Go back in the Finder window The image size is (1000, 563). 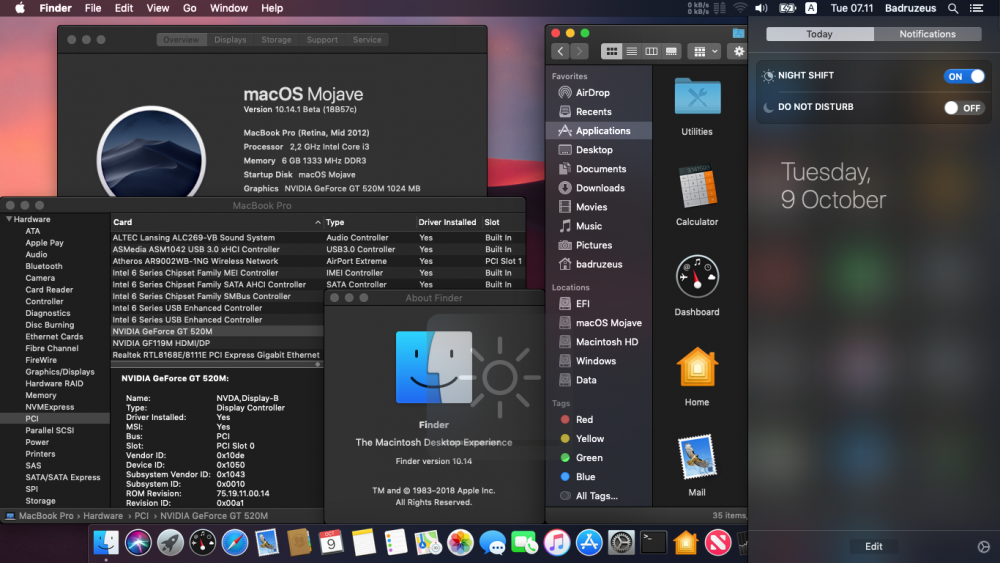click(561, 52)
